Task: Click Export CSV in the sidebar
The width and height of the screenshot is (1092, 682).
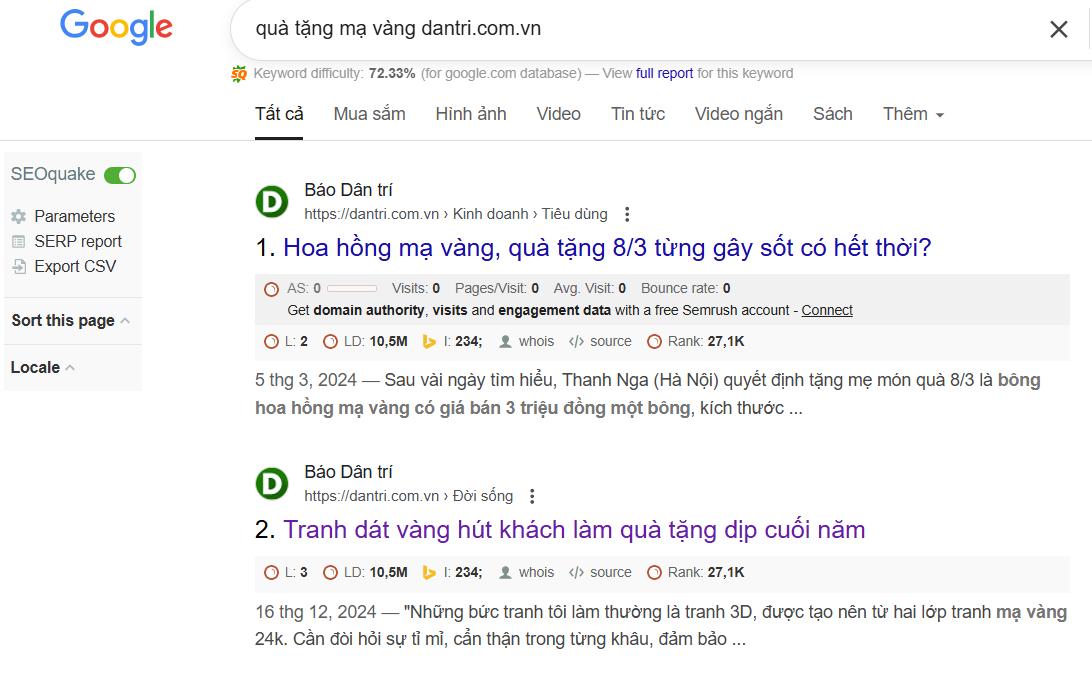Action: 75,267
